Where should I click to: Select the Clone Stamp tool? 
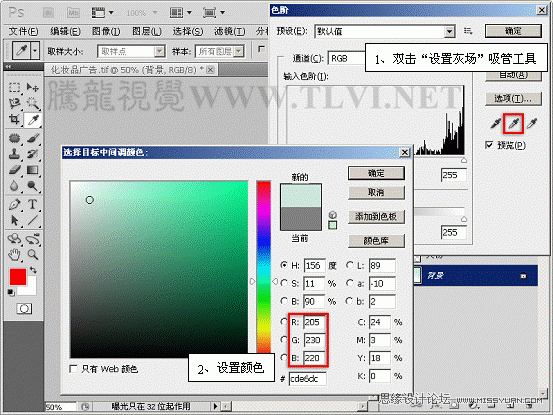coord(15,154)
